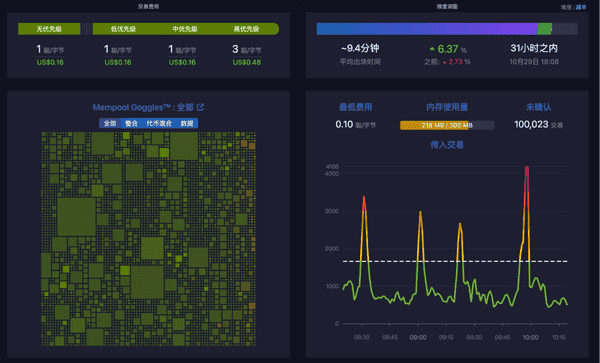Click the 100,023 unconfirmed transactions count

click(538, 124)
